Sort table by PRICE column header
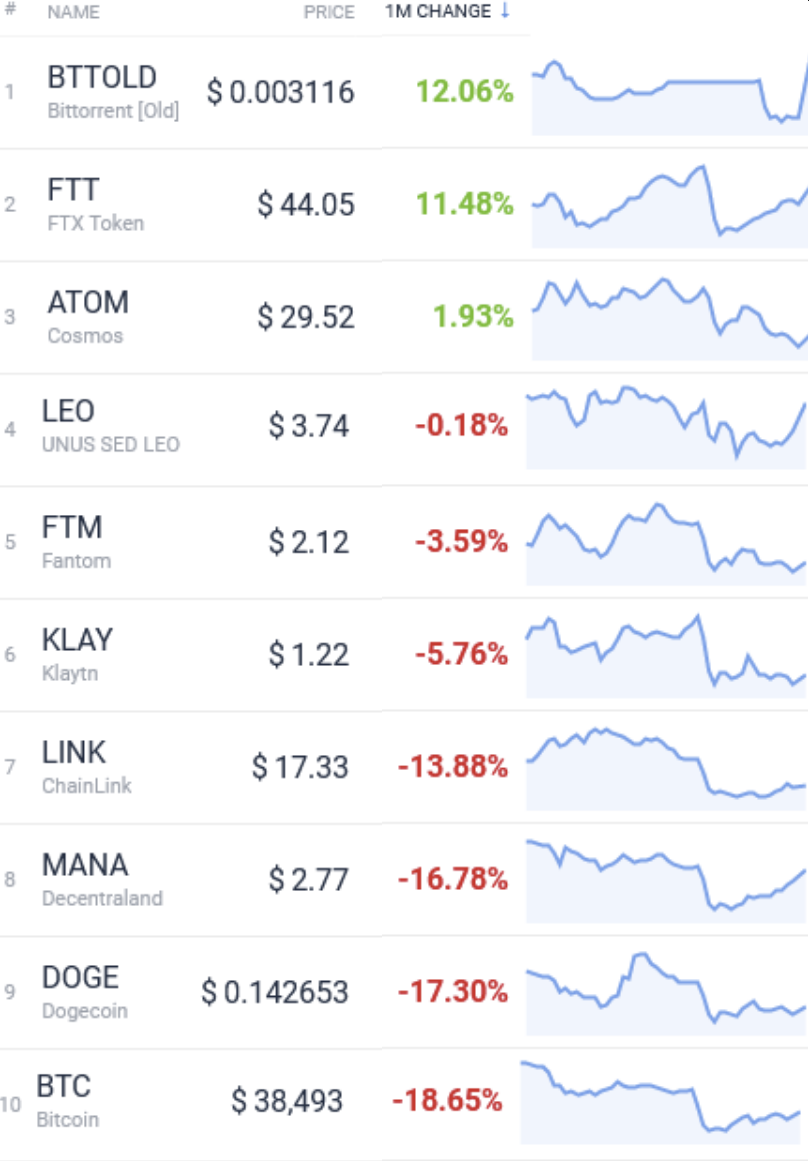 [x=329, y=12]
